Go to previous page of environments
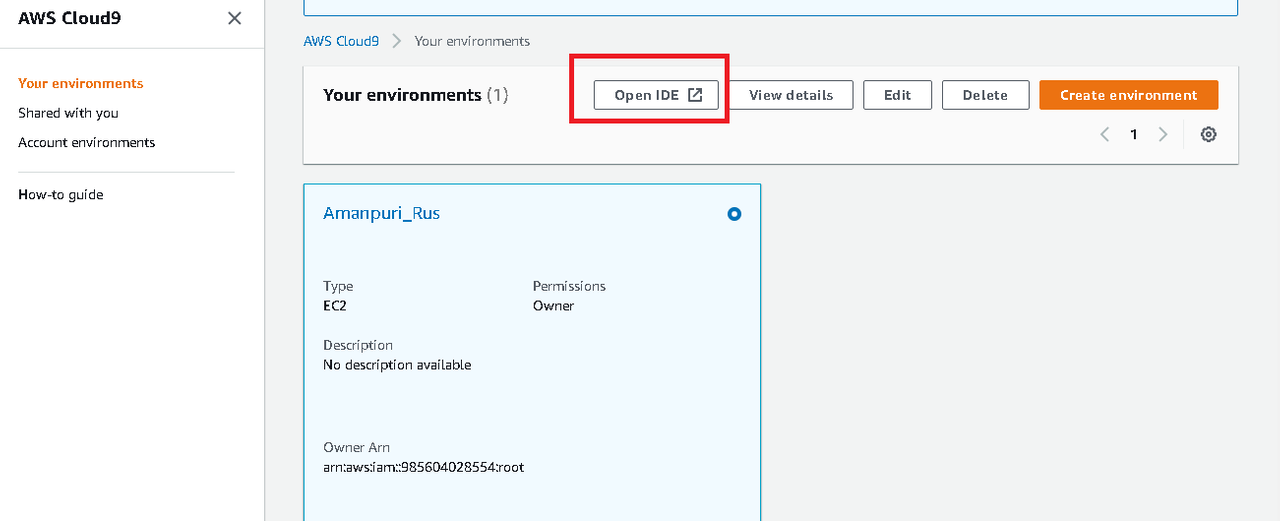Viewport: 1280px width, 521px height. (1105, 134)
